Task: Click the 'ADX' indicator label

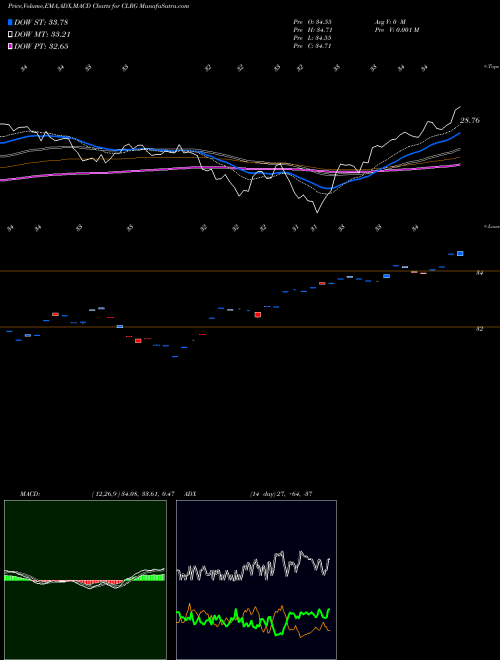Action: 190,494
